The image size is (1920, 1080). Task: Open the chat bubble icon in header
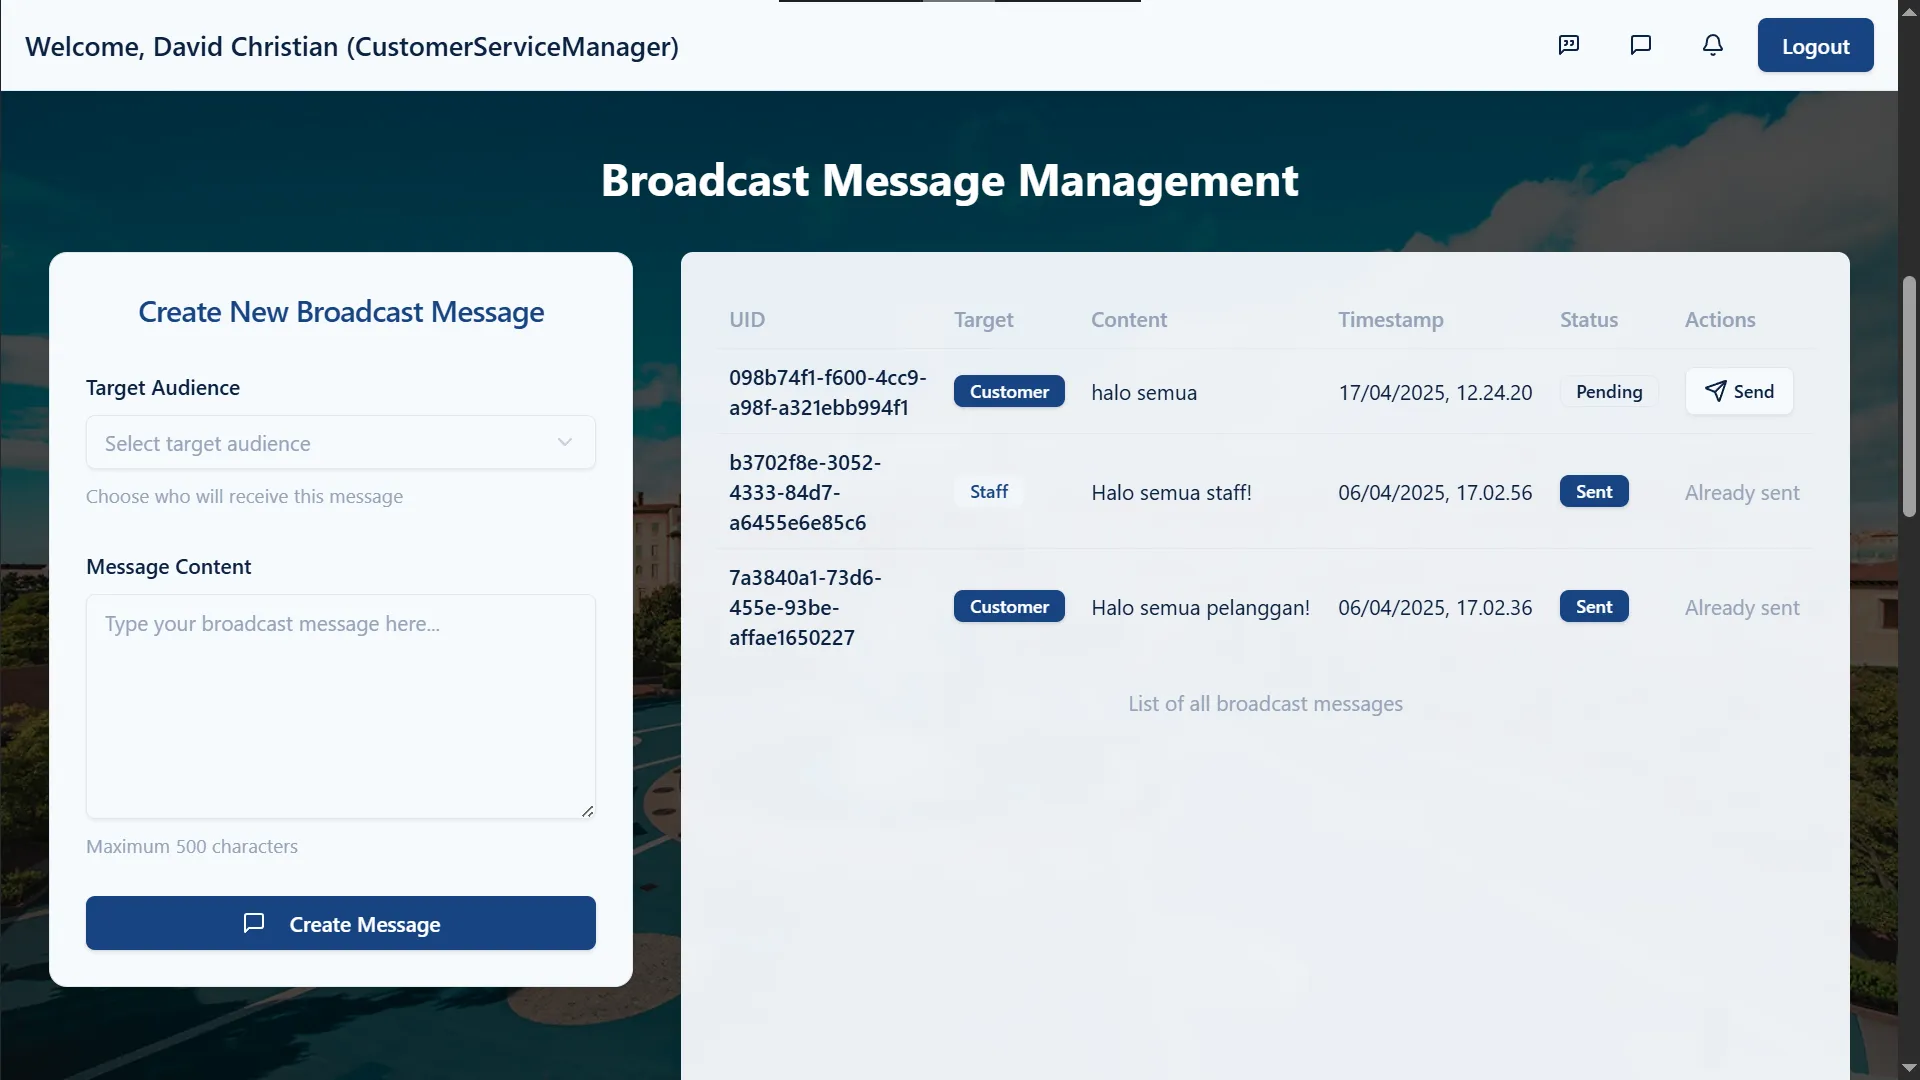pyautogui.click(x=1640, y=45)
